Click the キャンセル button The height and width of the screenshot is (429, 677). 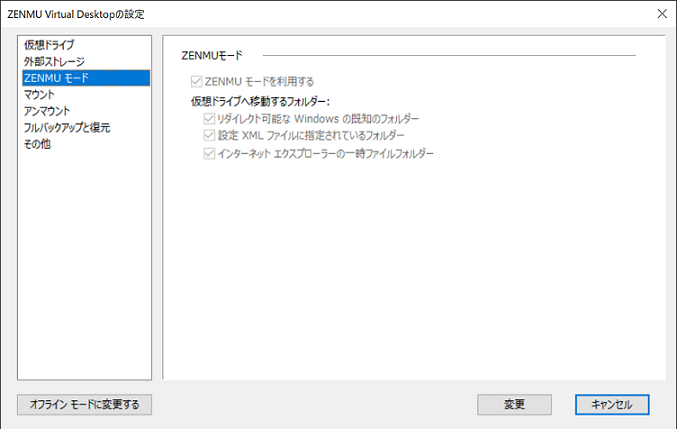[x=612, y=404]
